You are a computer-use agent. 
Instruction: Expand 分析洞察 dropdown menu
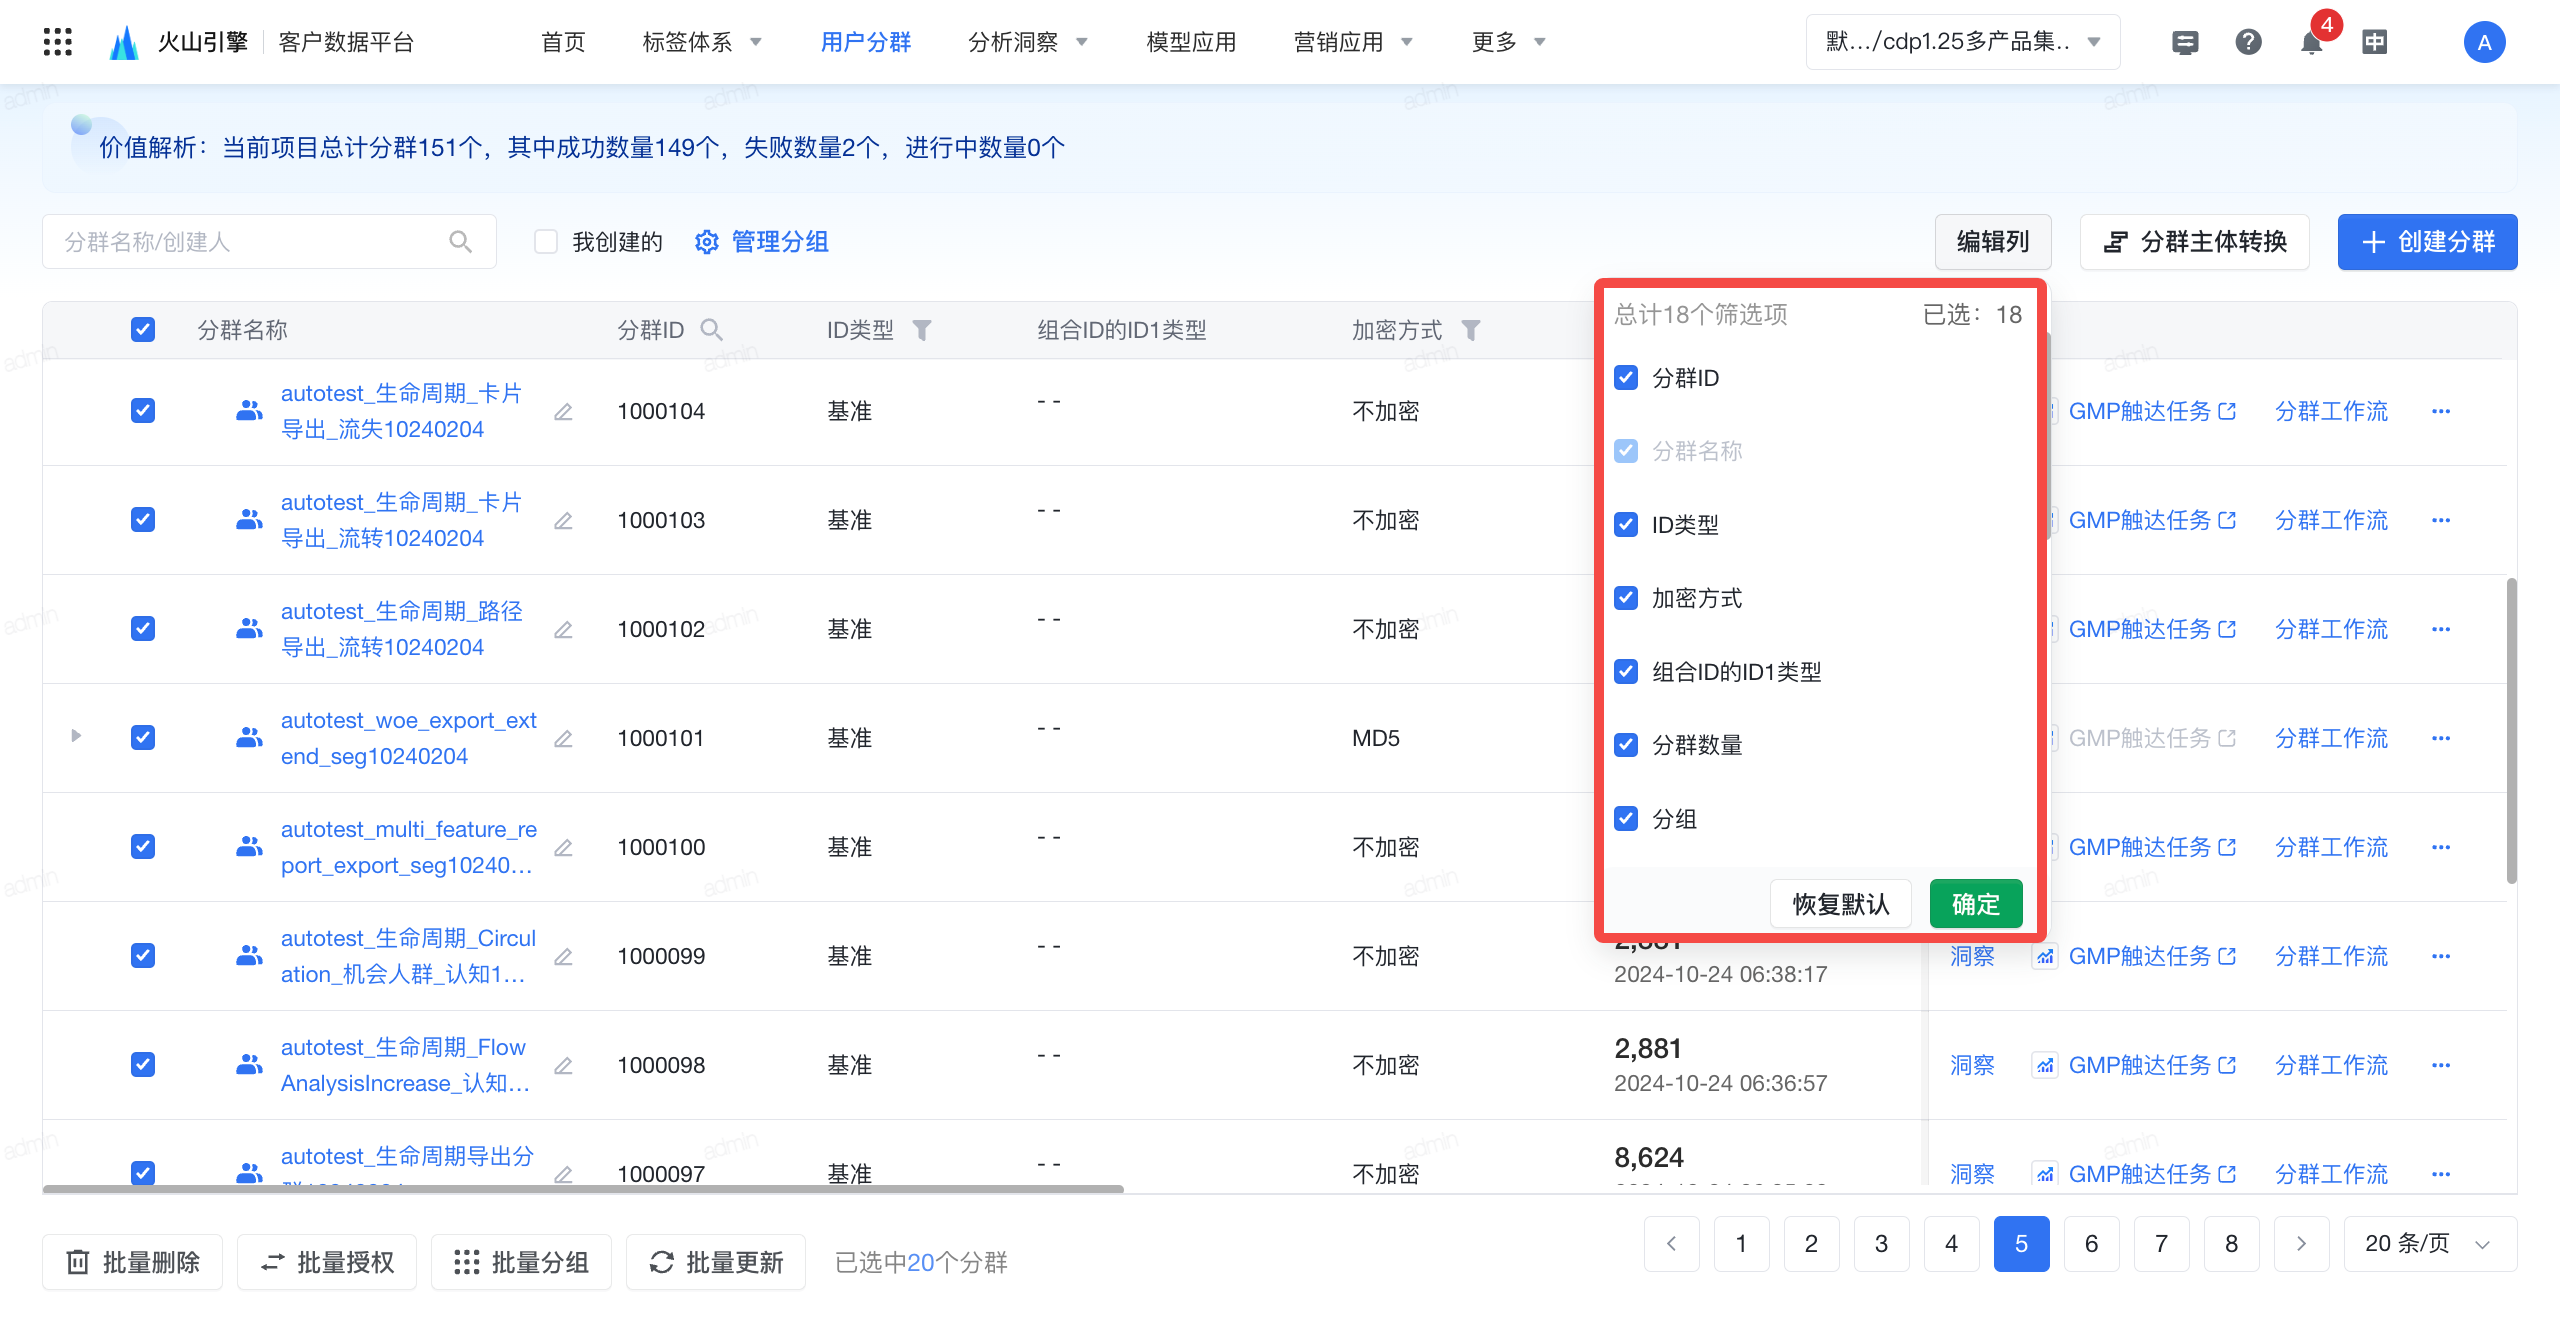pos(1028,42)
